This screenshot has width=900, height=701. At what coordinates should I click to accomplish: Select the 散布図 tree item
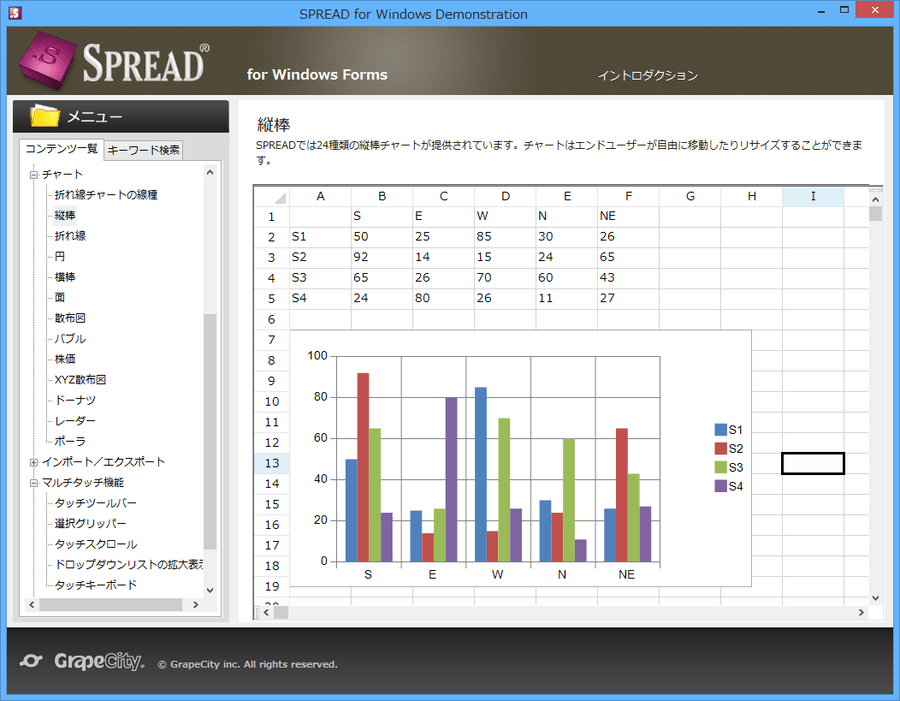(70, 318)
